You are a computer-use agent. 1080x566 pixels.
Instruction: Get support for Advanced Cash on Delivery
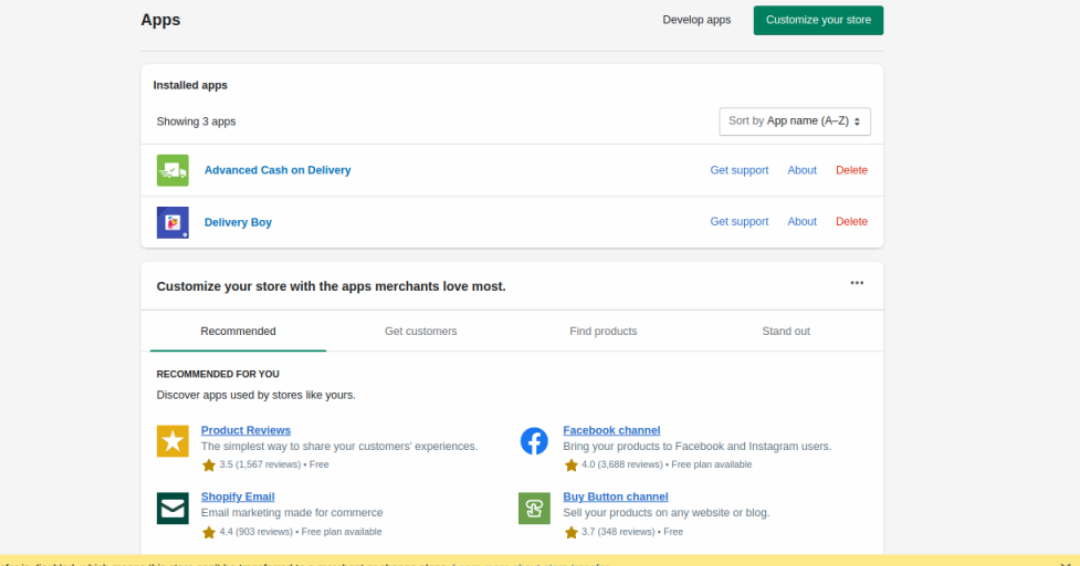pyautogui.click(x=739, y=170)
